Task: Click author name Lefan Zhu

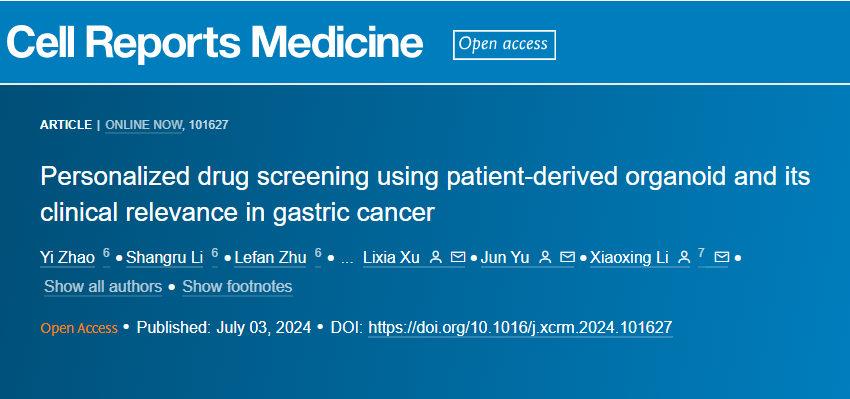Action: pos(271,258)
